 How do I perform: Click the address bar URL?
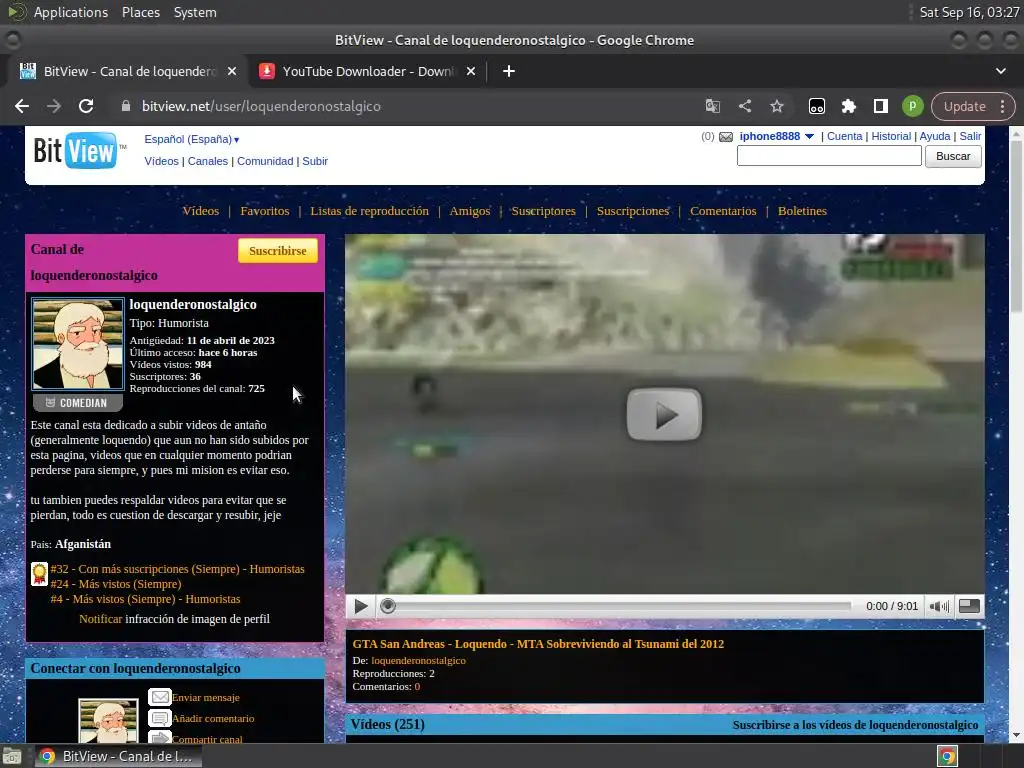coord(261,106)
